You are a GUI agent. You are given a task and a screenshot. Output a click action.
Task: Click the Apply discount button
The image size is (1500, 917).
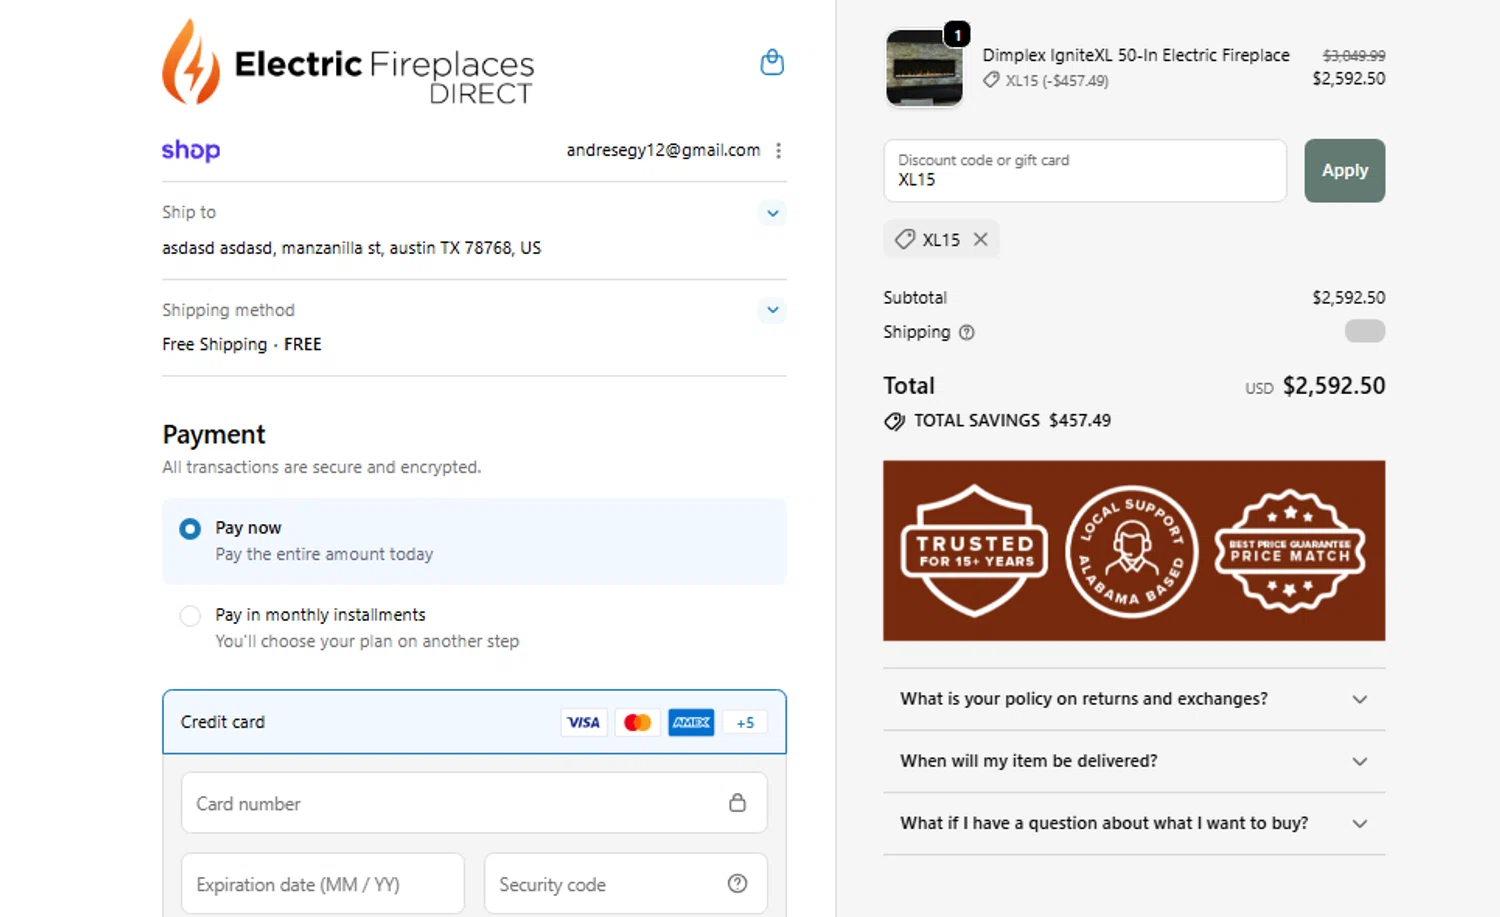coord(1344,171)
